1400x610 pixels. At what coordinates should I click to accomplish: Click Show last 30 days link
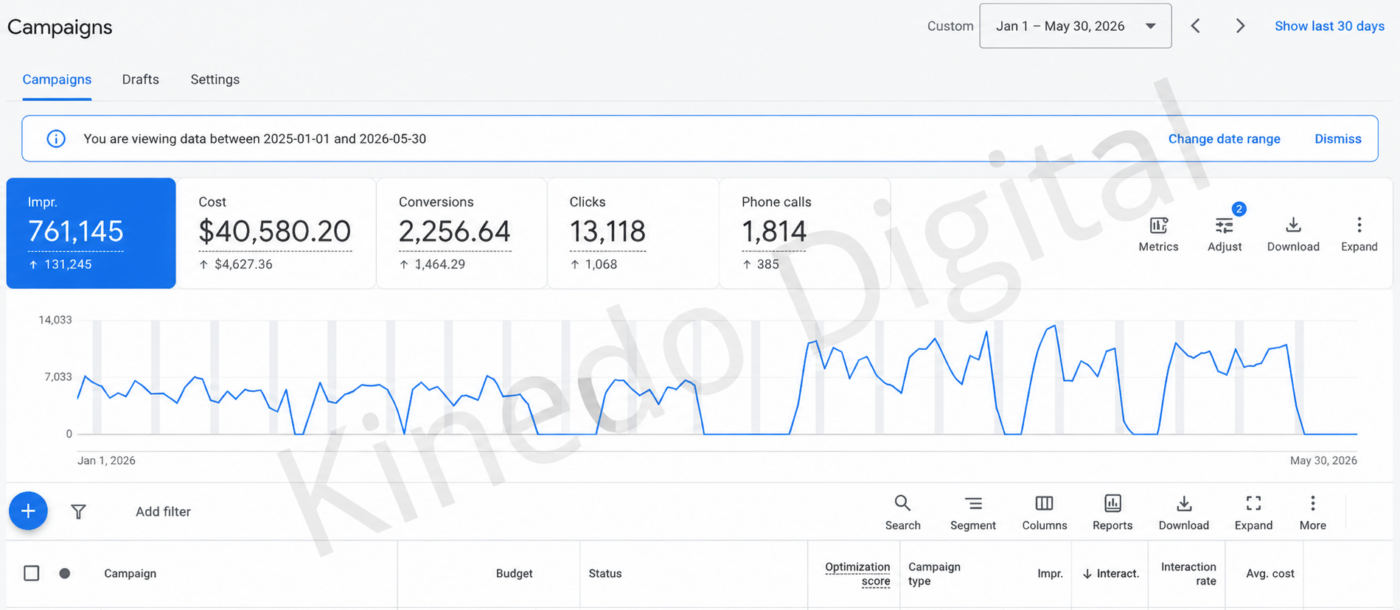click(1329, 26)
